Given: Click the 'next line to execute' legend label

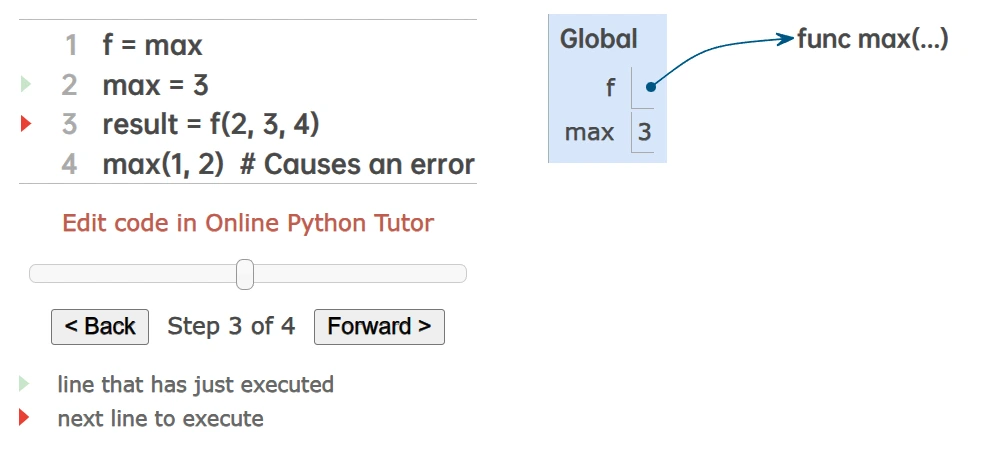Looking at the screenshot, I should 160,418.
